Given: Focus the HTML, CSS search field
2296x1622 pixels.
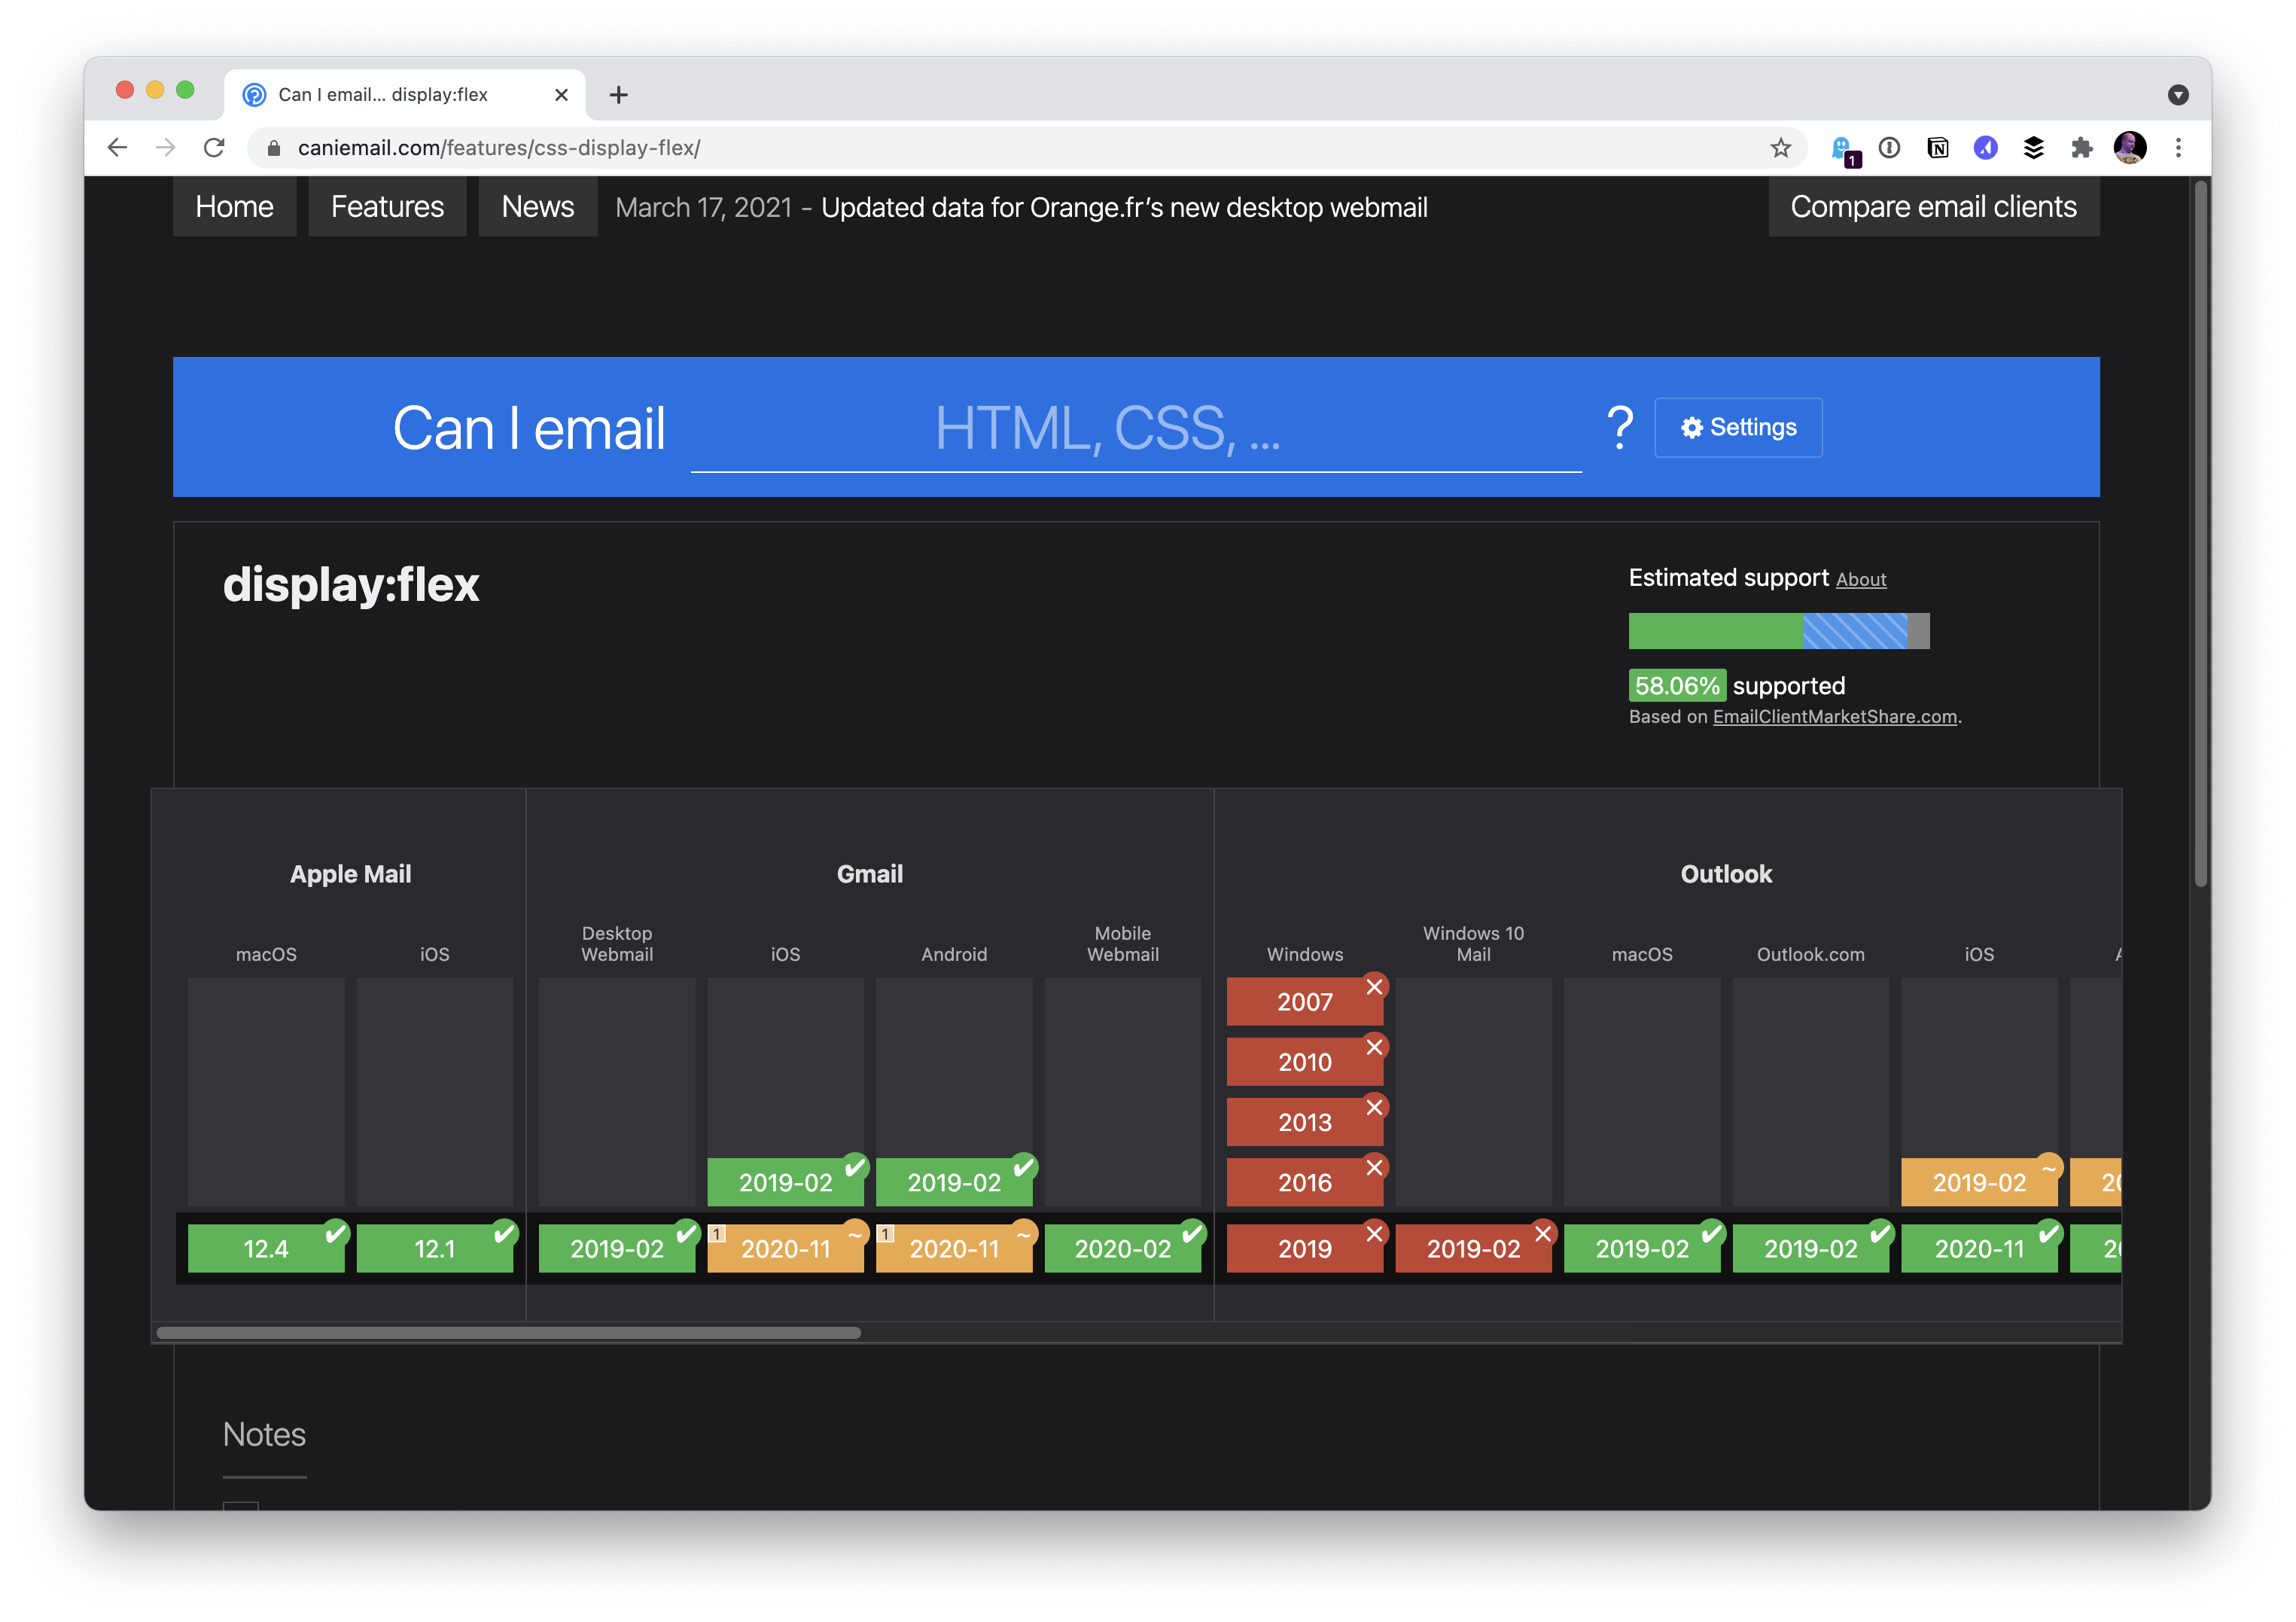Looking at the screenshot, I should coord(1135,430).
